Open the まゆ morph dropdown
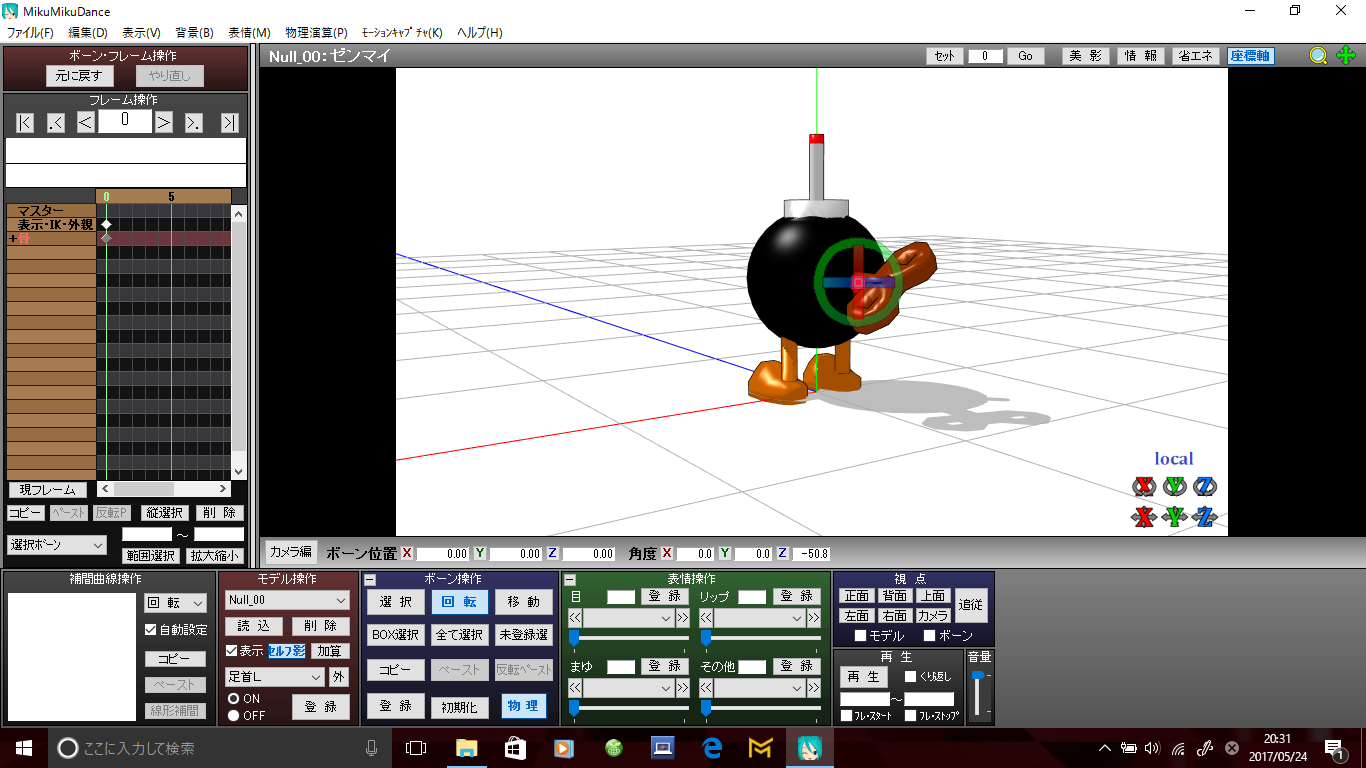The height and width of the screenshot is (768, 1366). click(629, 688)
